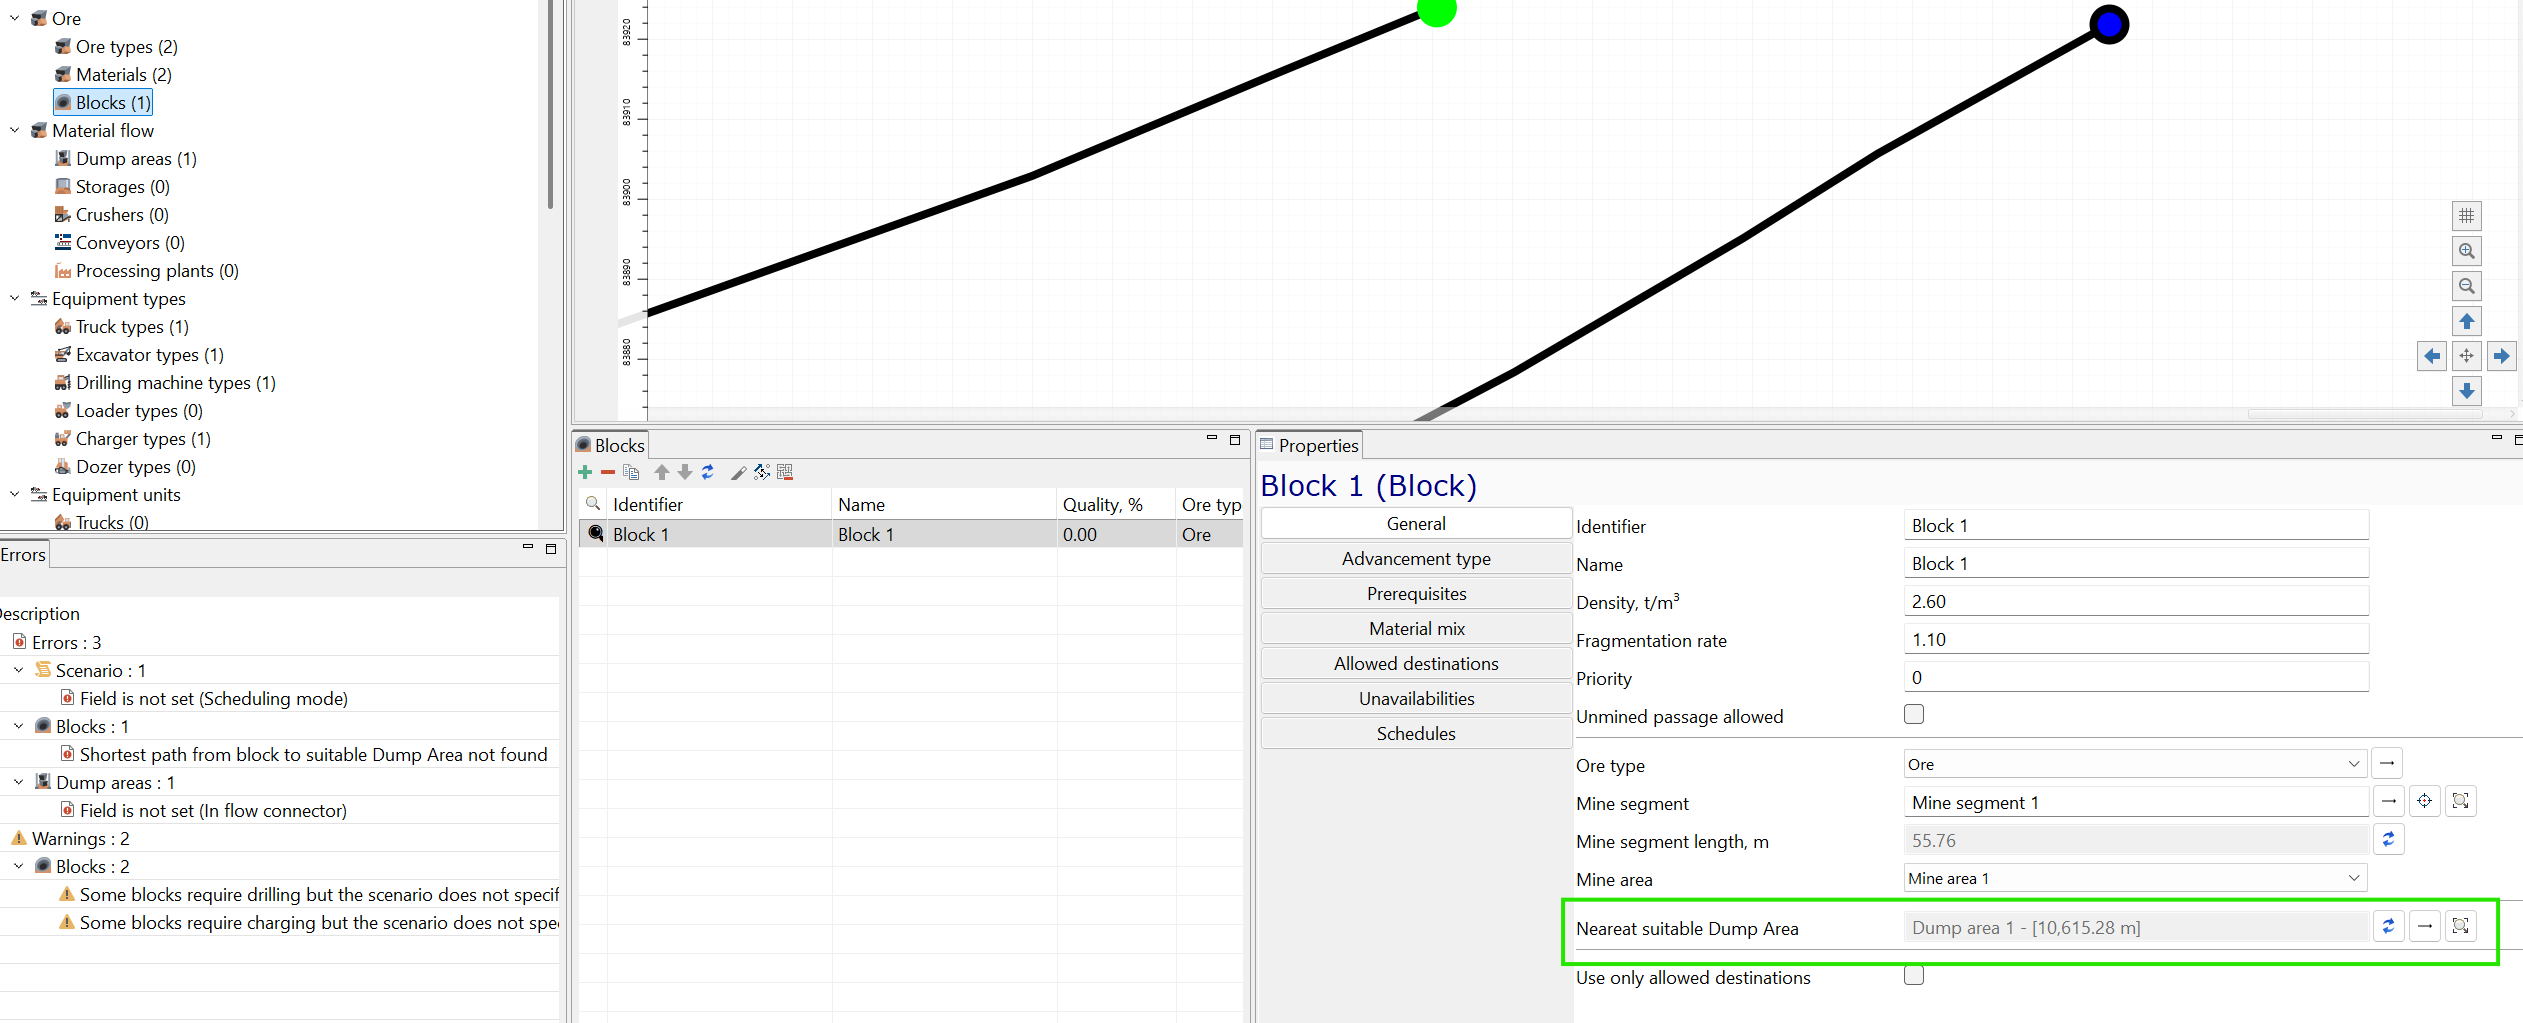Open the General properties tab
2523x1023 pixels.
[x=1416, y=523]
